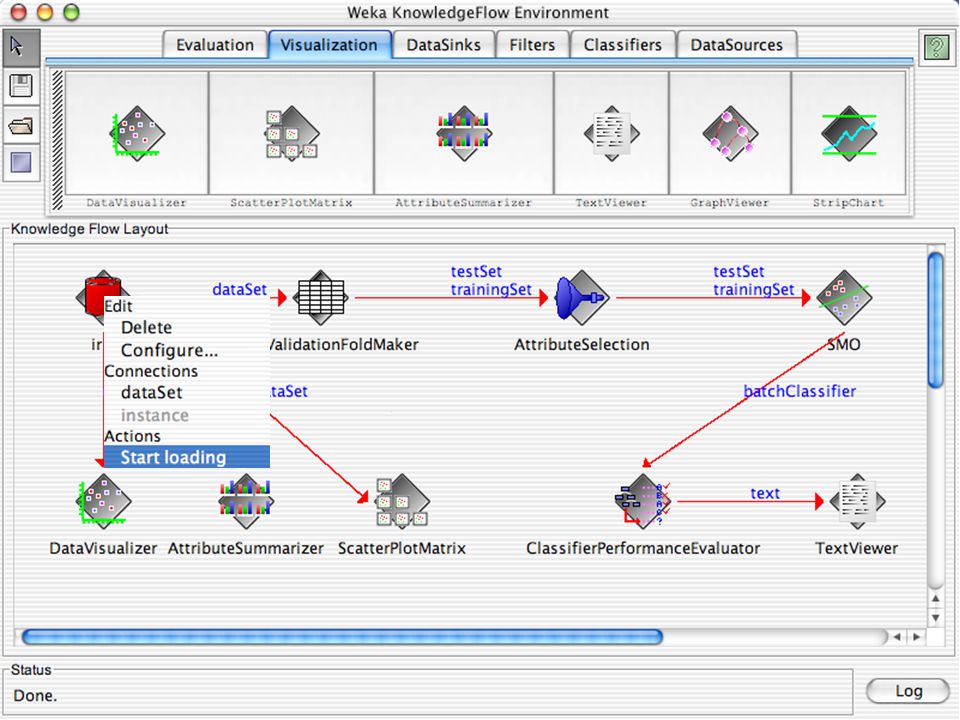Screen dimensions: 960x720
Task: Click the 'Done.' status message
Action: pos(35,696)
